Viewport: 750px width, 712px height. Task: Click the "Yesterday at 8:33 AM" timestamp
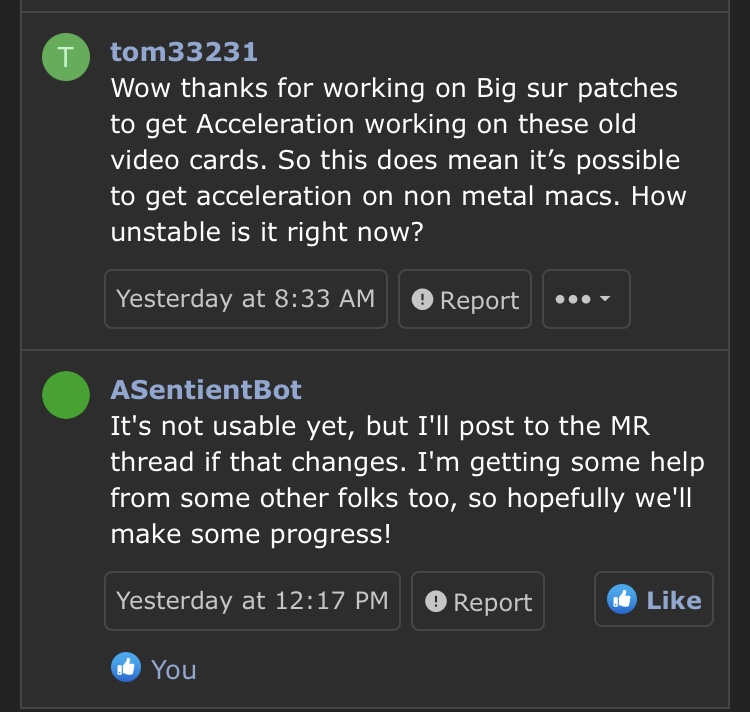pos(245,298)
